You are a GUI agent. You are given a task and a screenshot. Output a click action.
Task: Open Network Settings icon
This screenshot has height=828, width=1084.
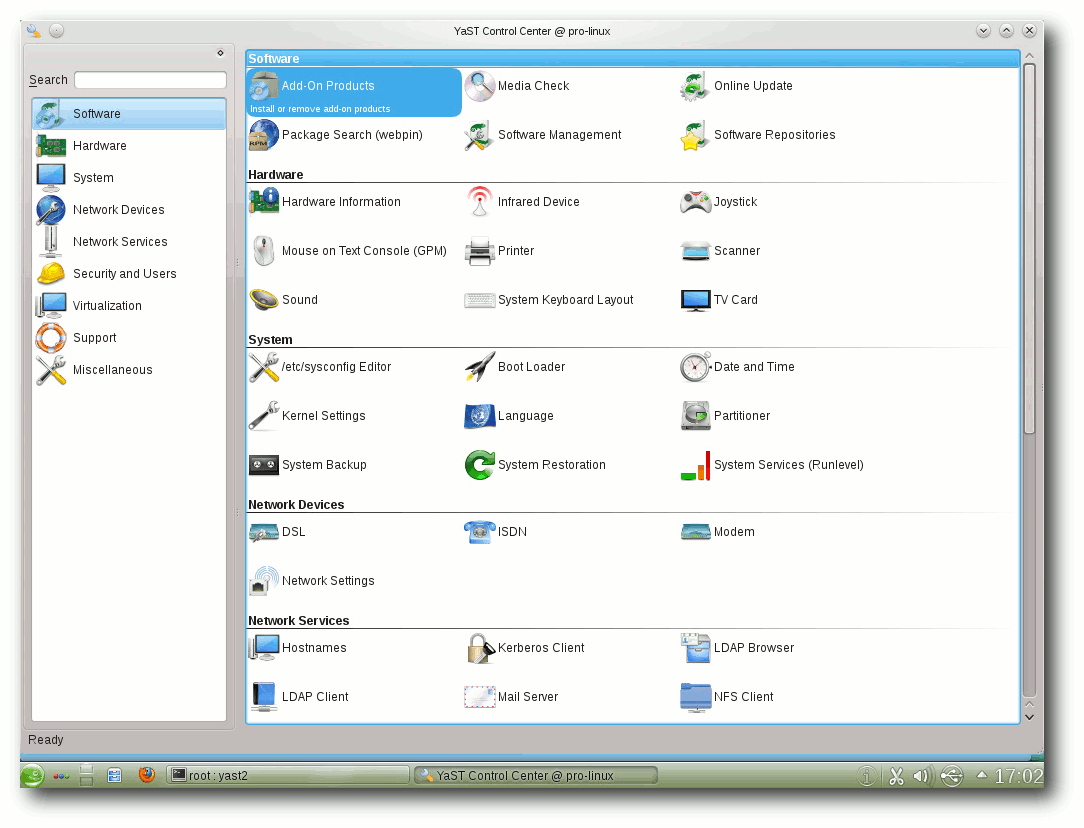tap(263, 581)
